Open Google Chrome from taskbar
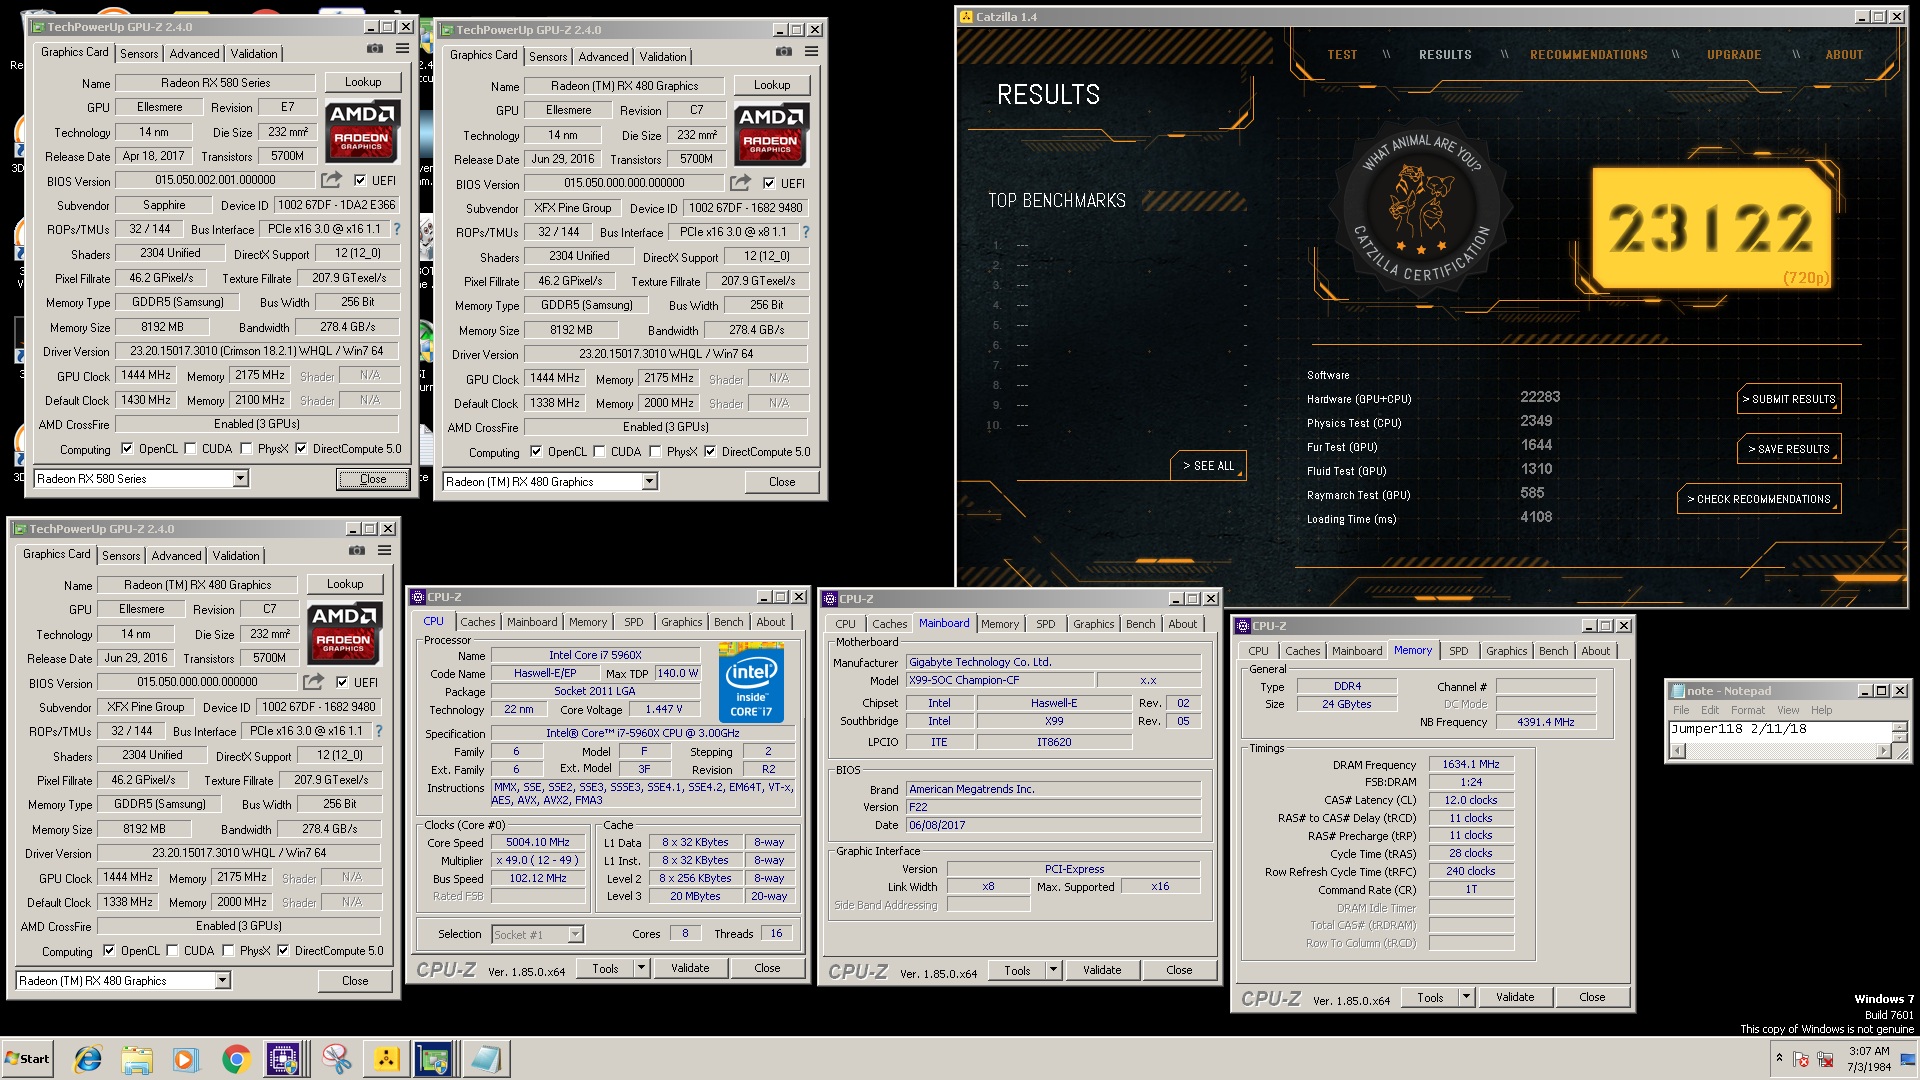 click(236, 1059)
